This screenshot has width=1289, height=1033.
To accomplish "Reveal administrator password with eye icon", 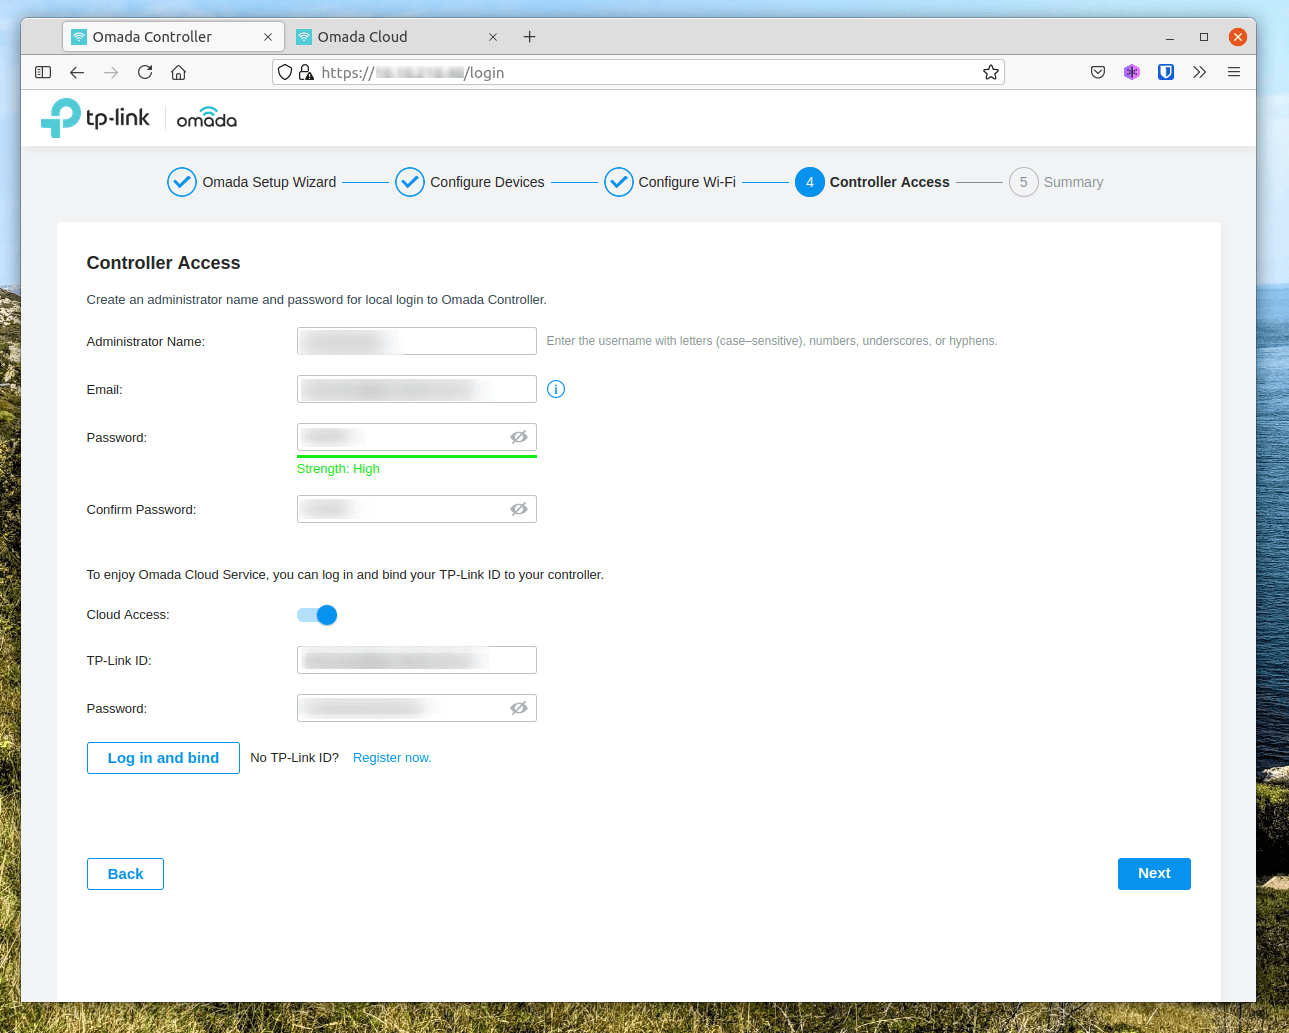I will coord(519,437).
